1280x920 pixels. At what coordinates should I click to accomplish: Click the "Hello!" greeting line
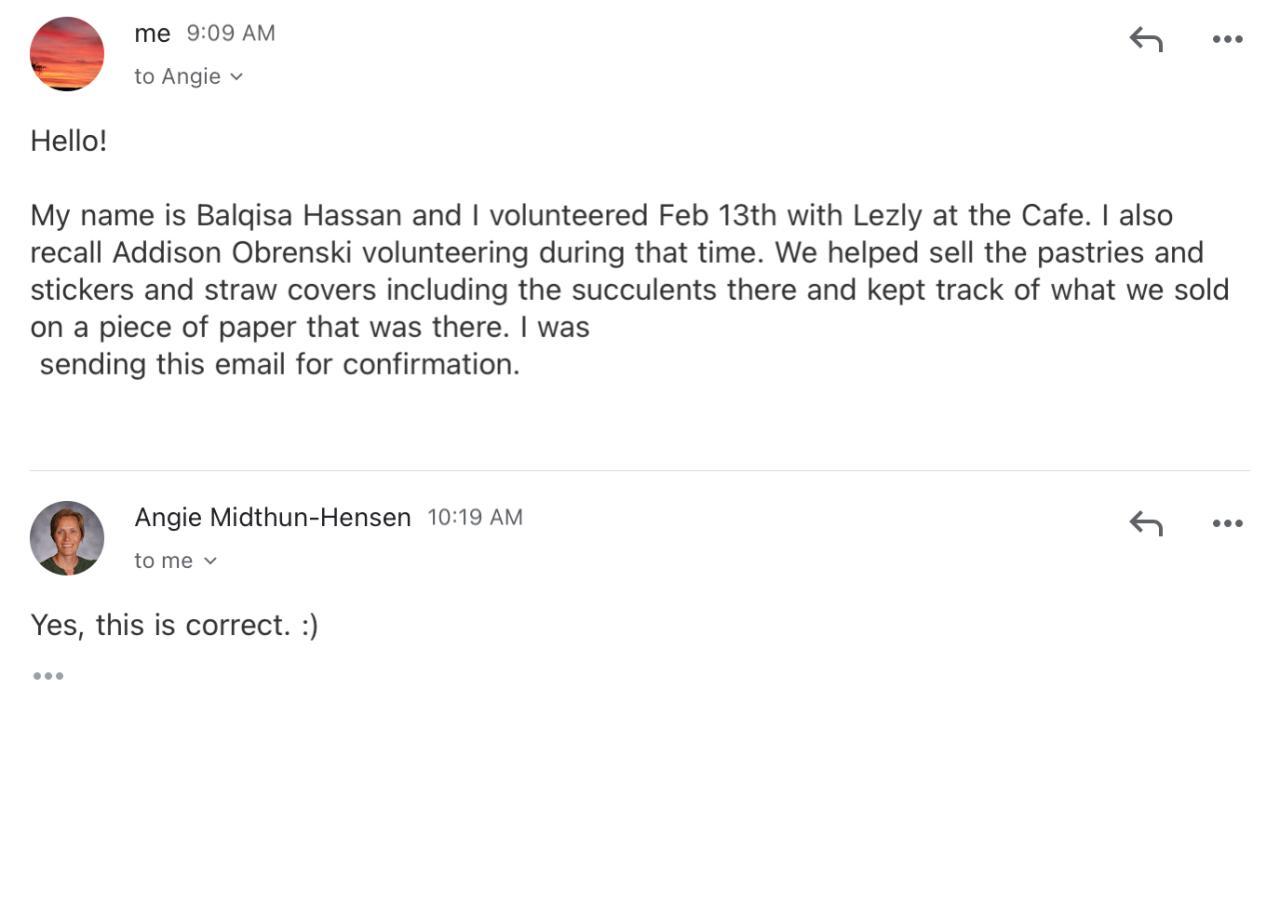click(x=68, y=141)
